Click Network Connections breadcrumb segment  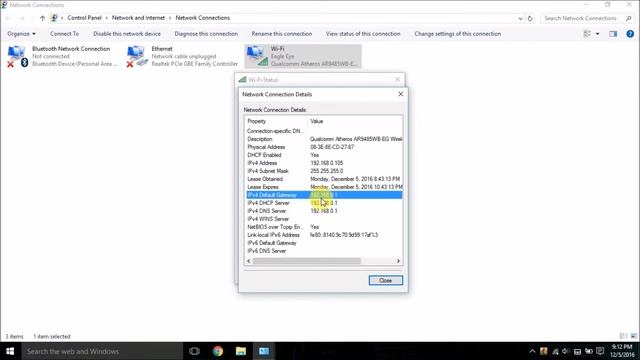click(x=202, y=18)
